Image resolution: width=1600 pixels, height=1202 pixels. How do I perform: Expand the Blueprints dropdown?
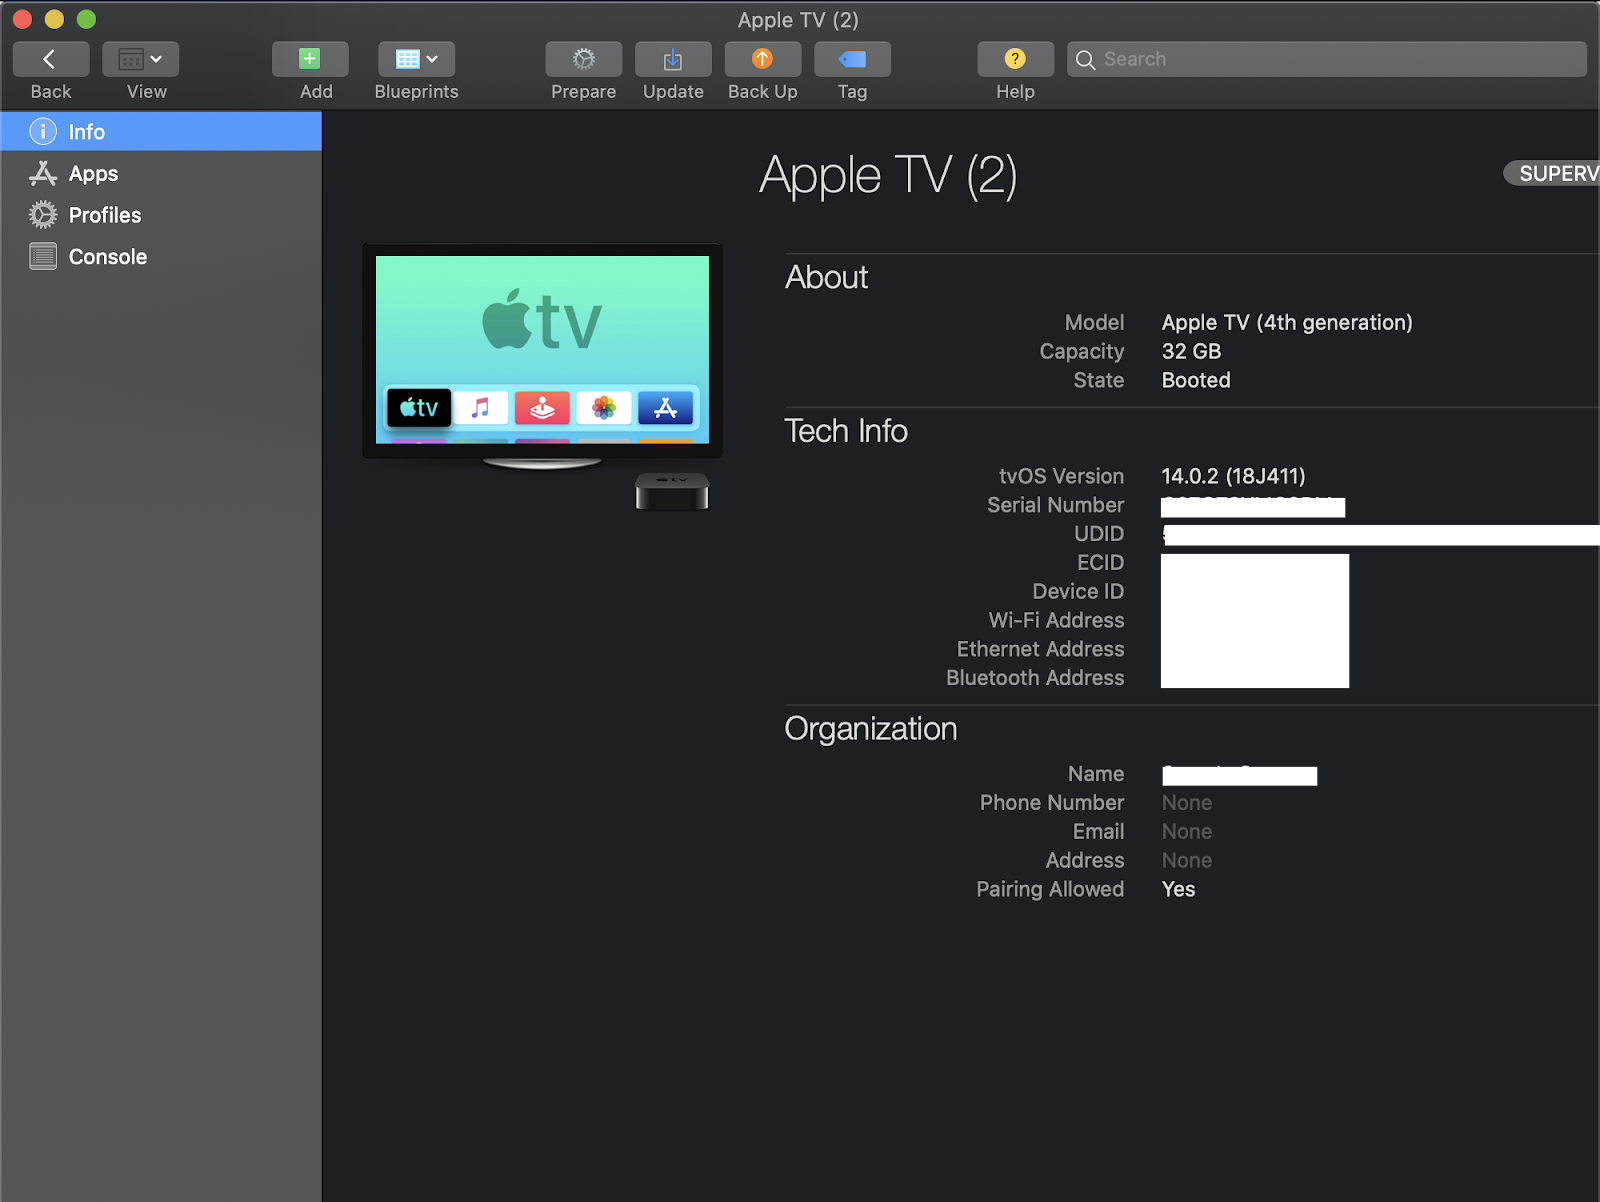(x=416, y=59)
